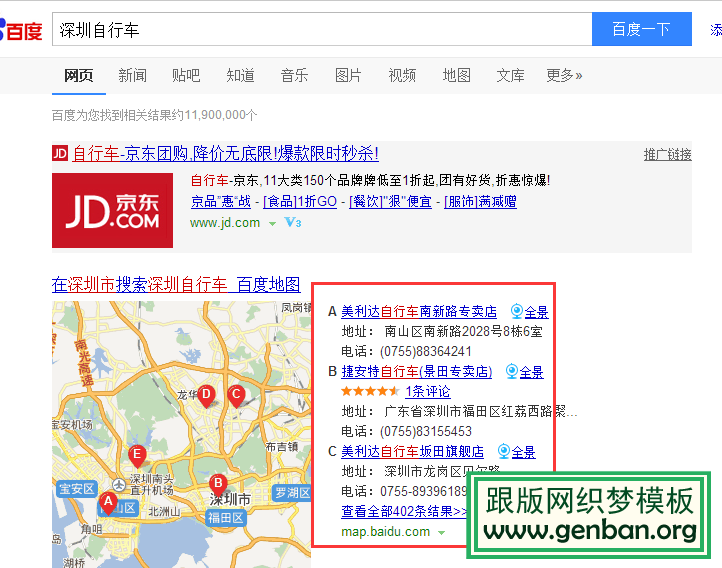Open the [餐饮]"狠"便宜 link
The width and height of the screenshot is (722, 568).
tap(390, 202)
